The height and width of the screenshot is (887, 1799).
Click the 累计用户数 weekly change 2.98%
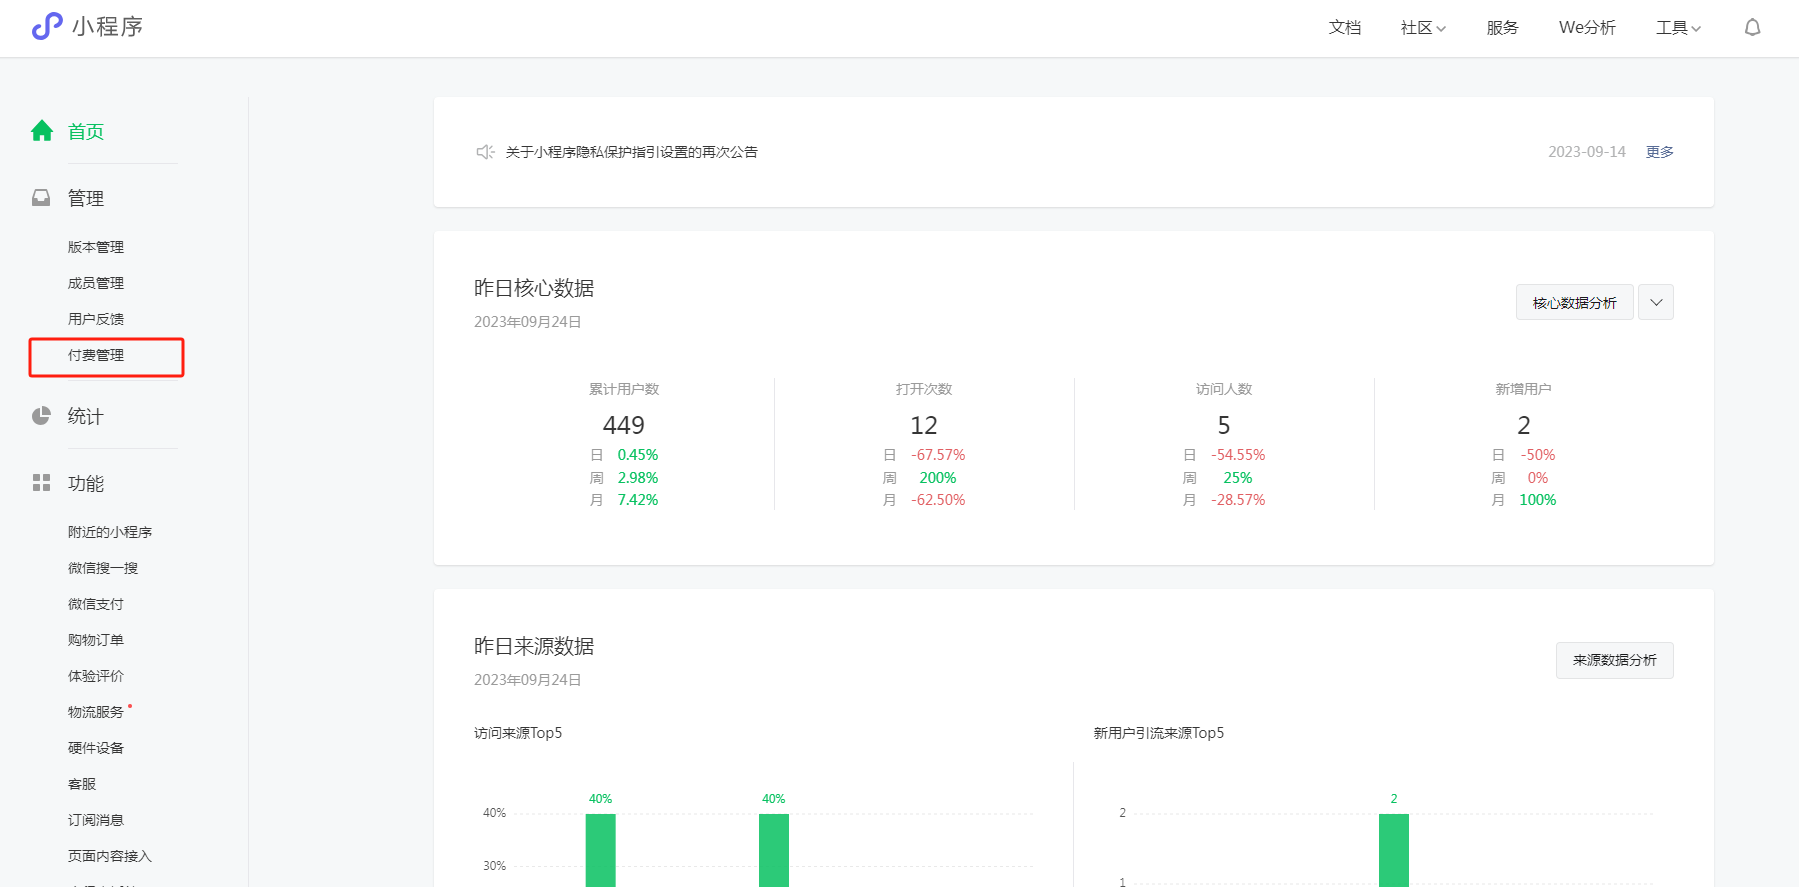coord(638,478)
